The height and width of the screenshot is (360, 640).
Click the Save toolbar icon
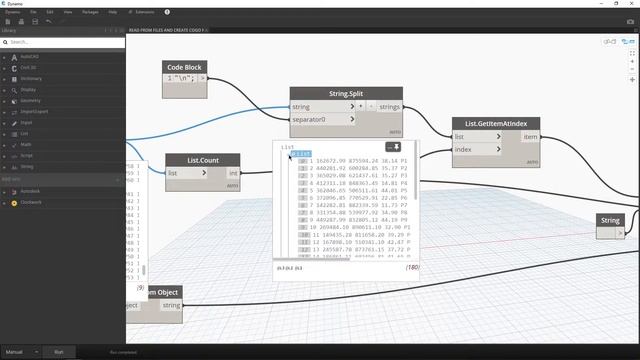pos(35,22)
